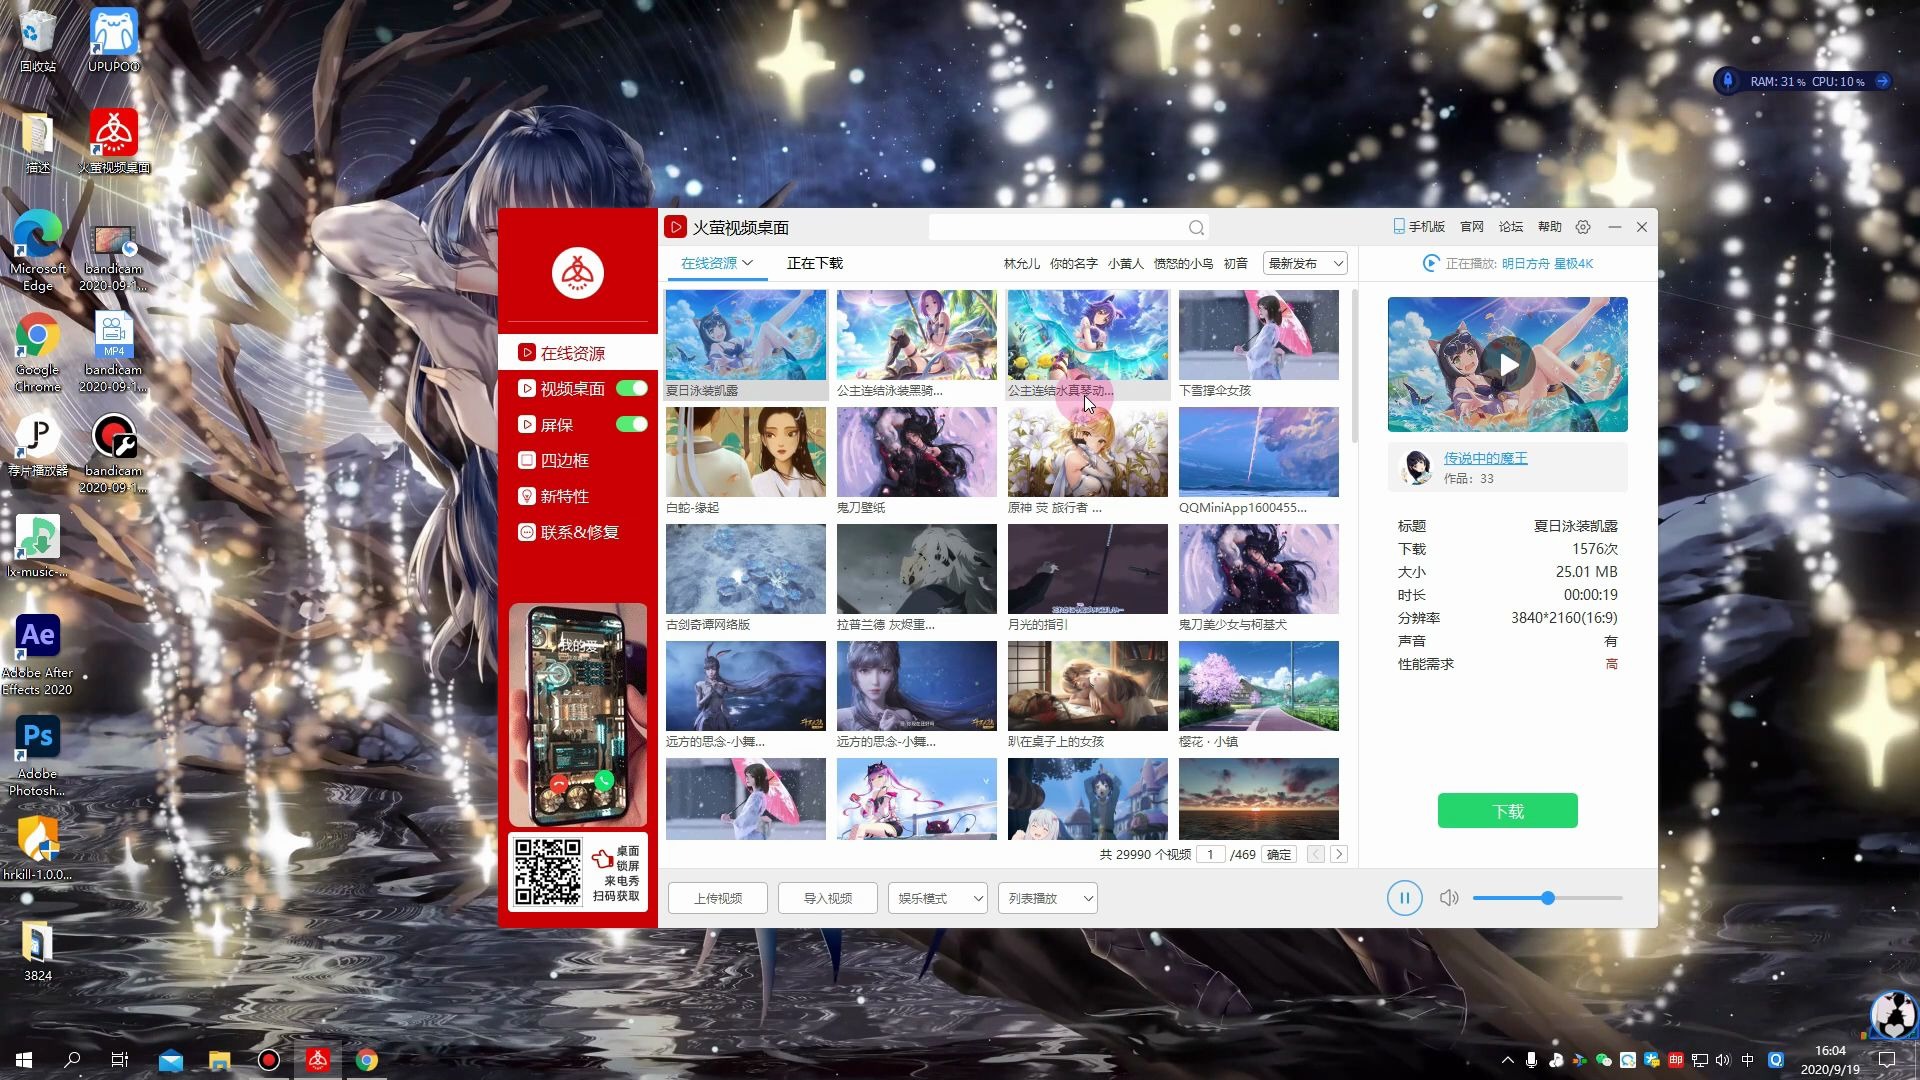Screen dimensions: 1920x1080
Task: Open the 最新发布 sort dropdown
Action: click(x=1305, y=263)
